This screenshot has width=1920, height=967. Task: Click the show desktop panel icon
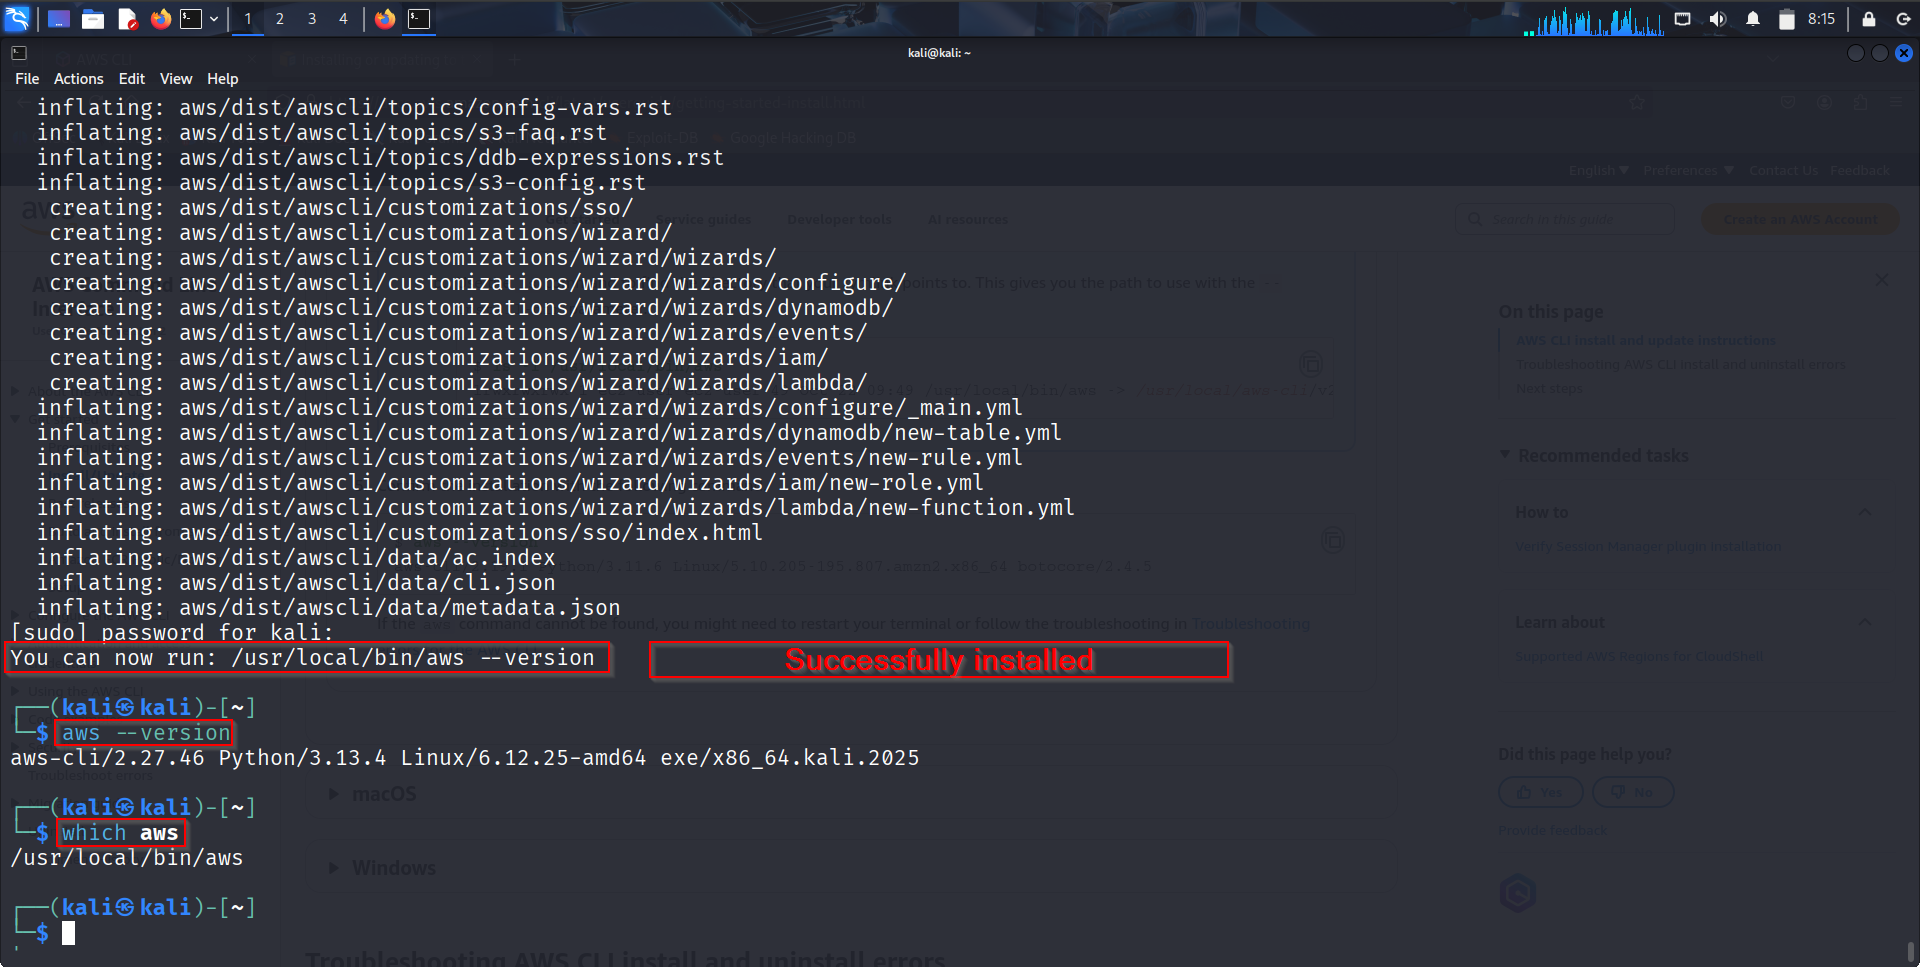click(59, 19)
